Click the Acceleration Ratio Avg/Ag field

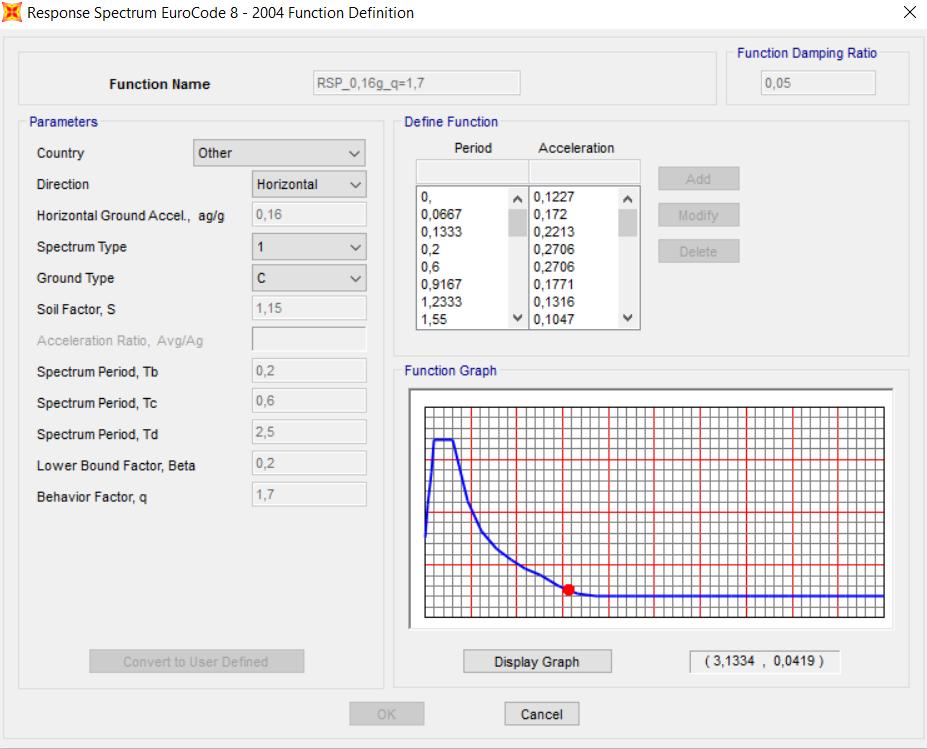coord(309,339)
